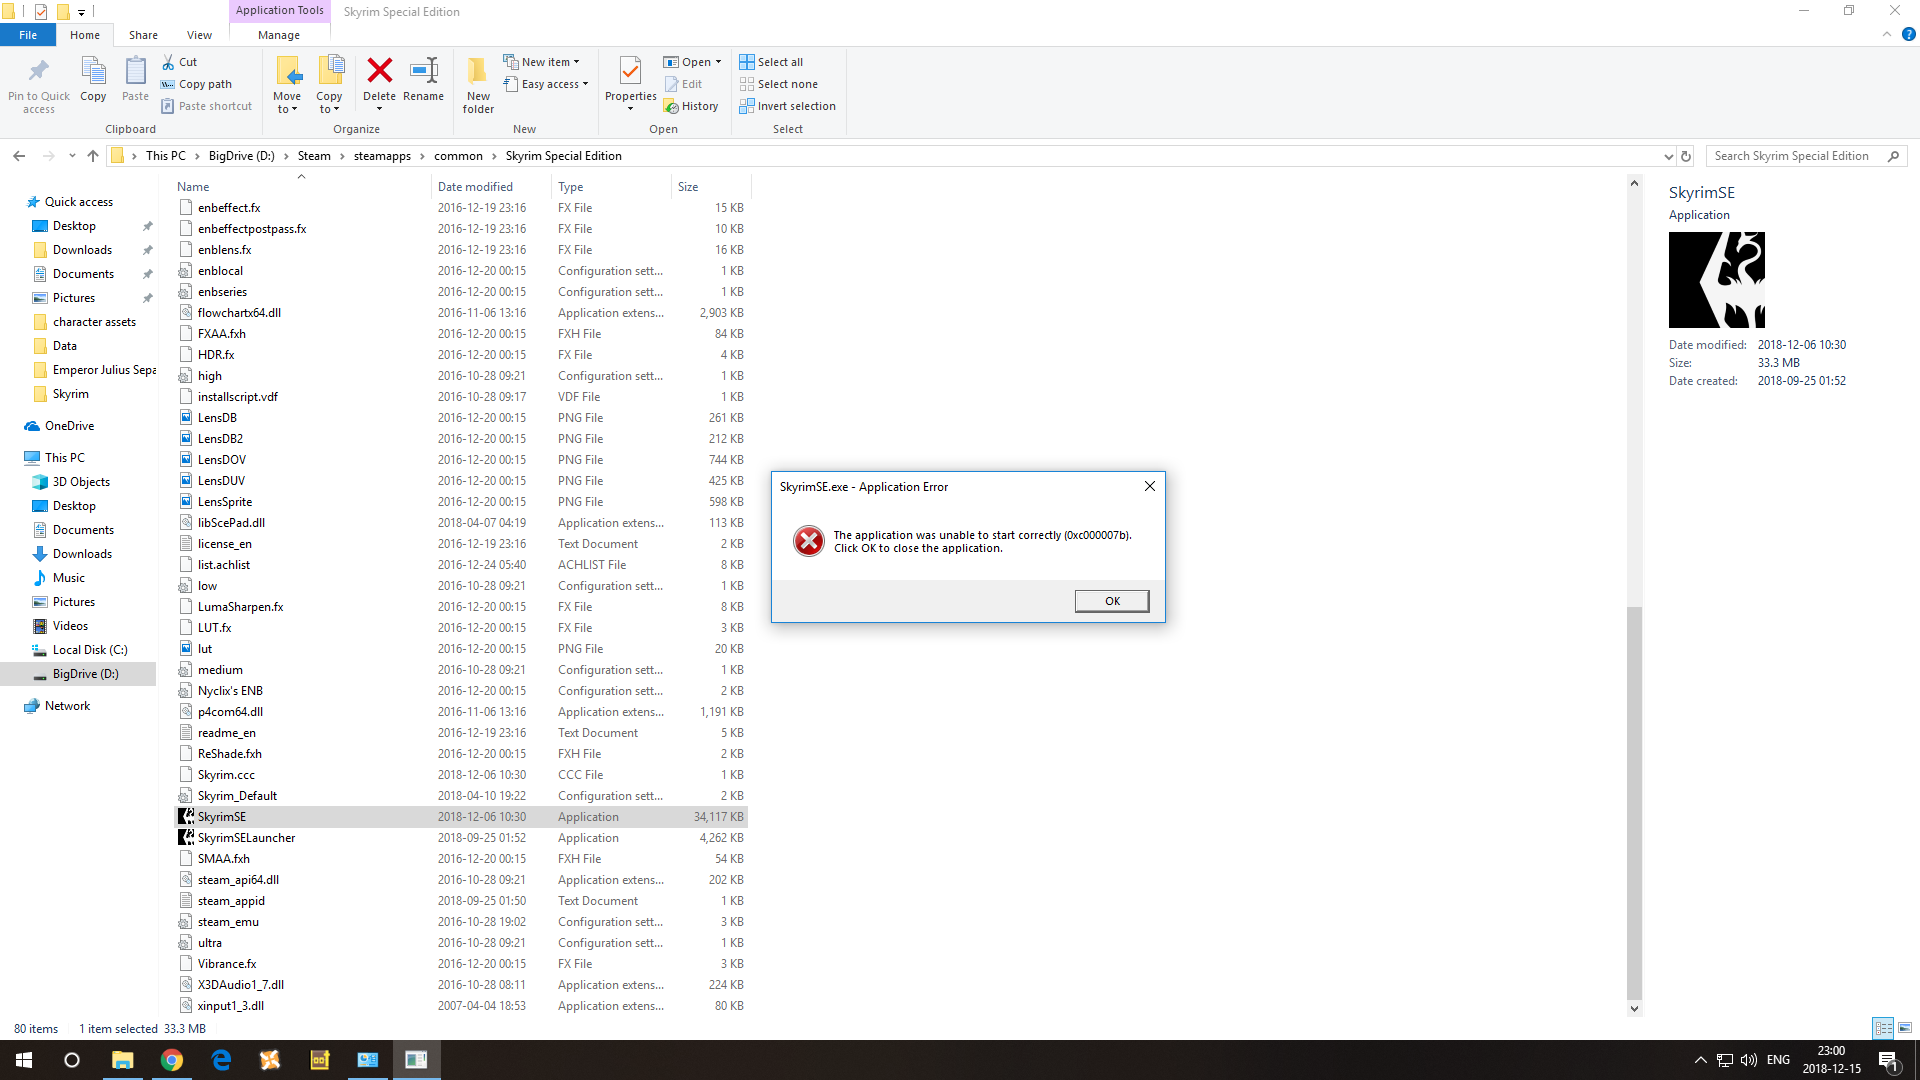Expand the Open dropdown in ribbon

point(692,62)
